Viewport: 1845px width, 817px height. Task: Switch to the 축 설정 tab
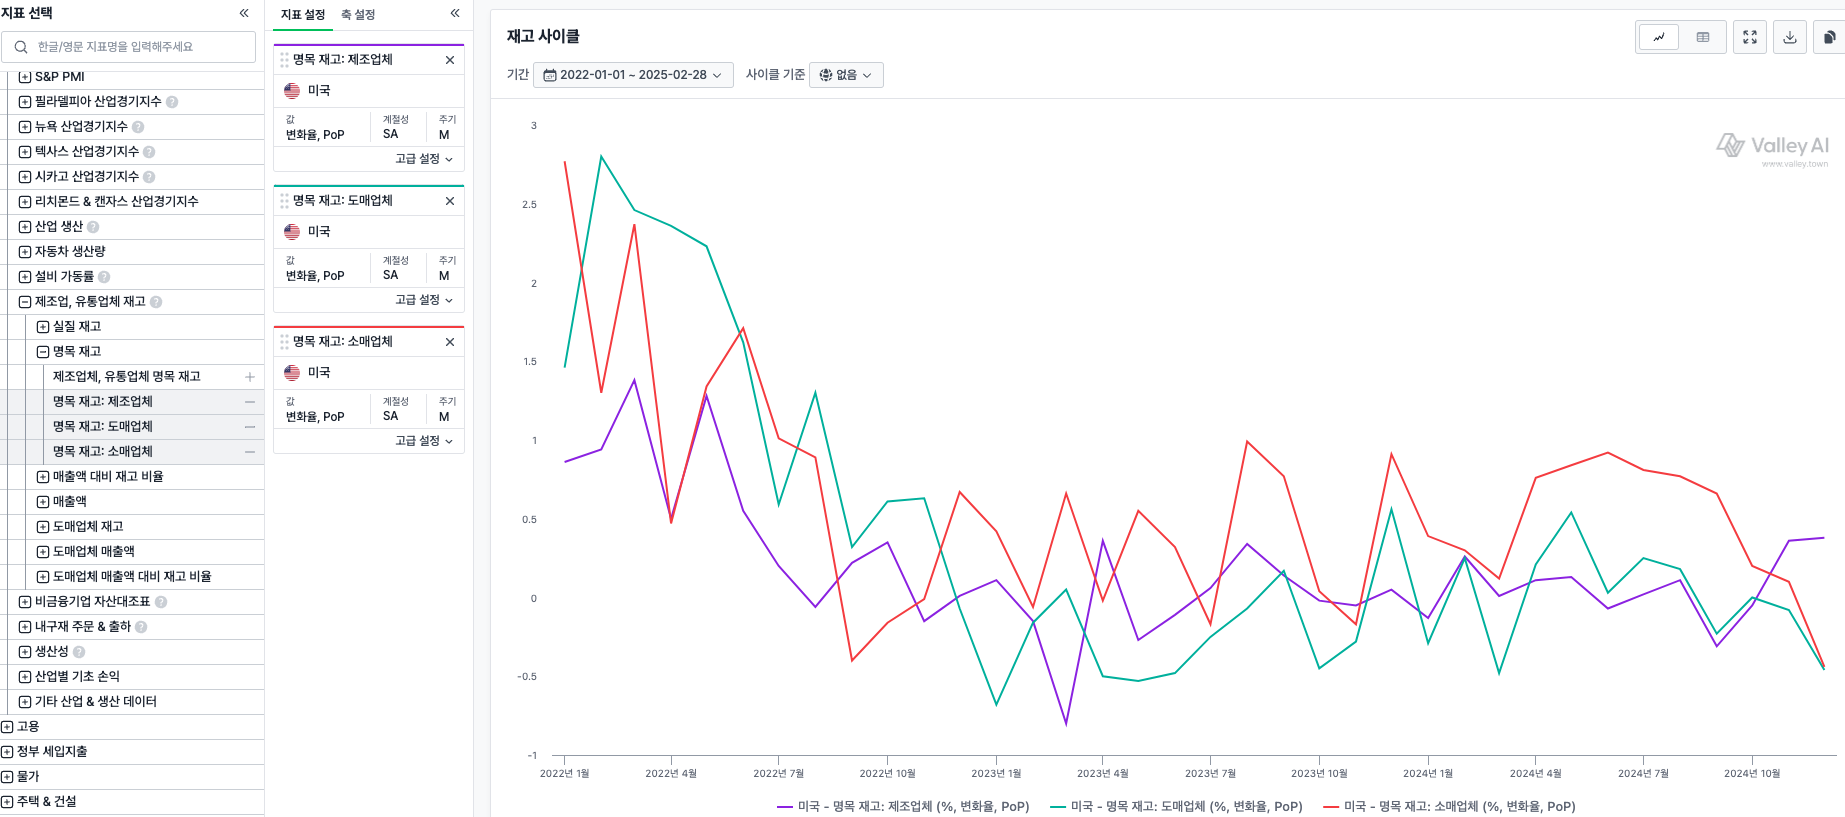(358, 15)
